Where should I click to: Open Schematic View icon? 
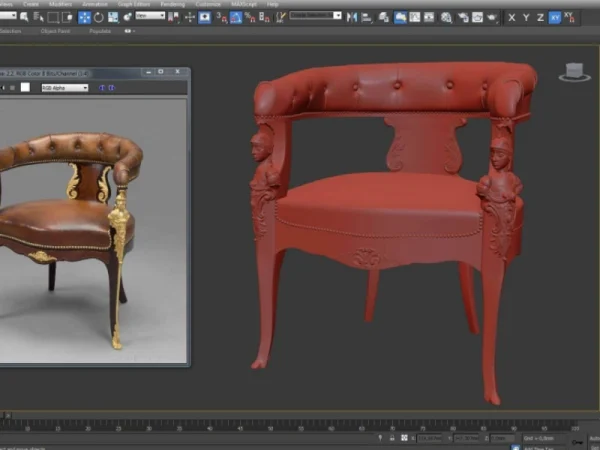point(429,17)
